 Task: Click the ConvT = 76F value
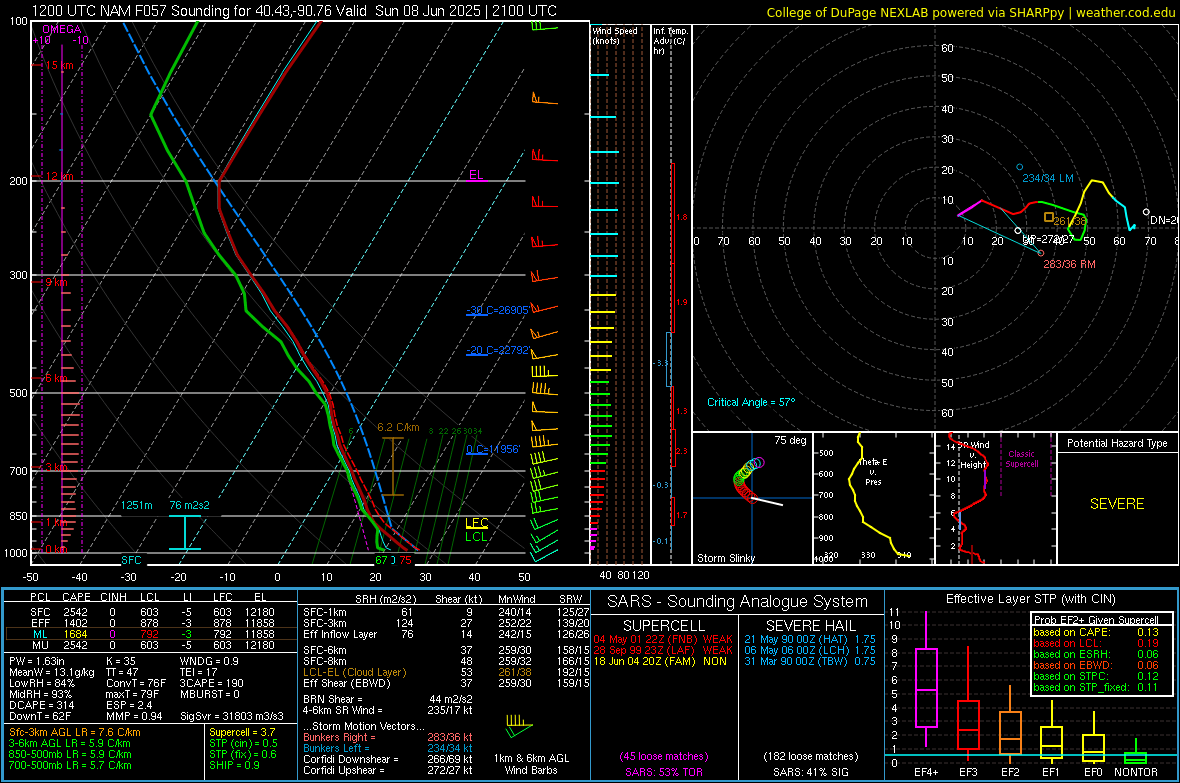(x=136, y=684)
